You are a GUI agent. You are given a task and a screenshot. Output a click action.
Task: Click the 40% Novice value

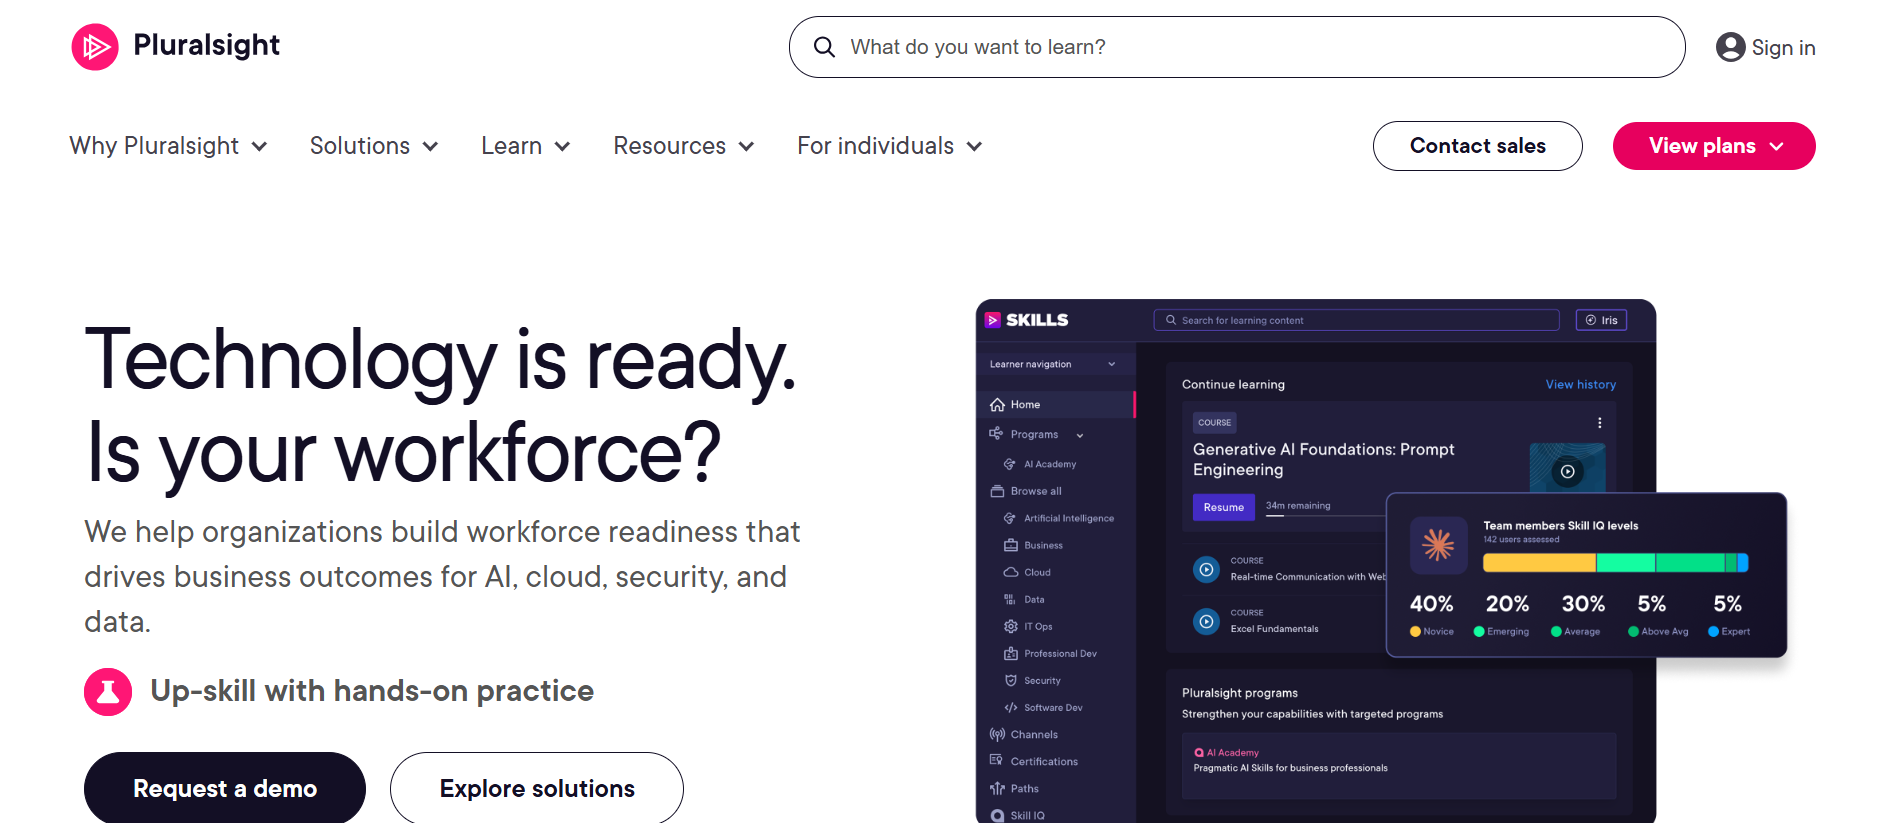tap(1431, 604)
